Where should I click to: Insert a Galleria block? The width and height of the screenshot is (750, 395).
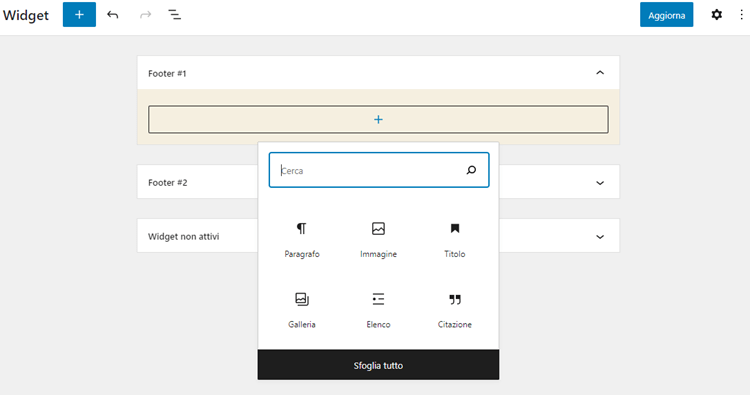(x=302, y=310)
